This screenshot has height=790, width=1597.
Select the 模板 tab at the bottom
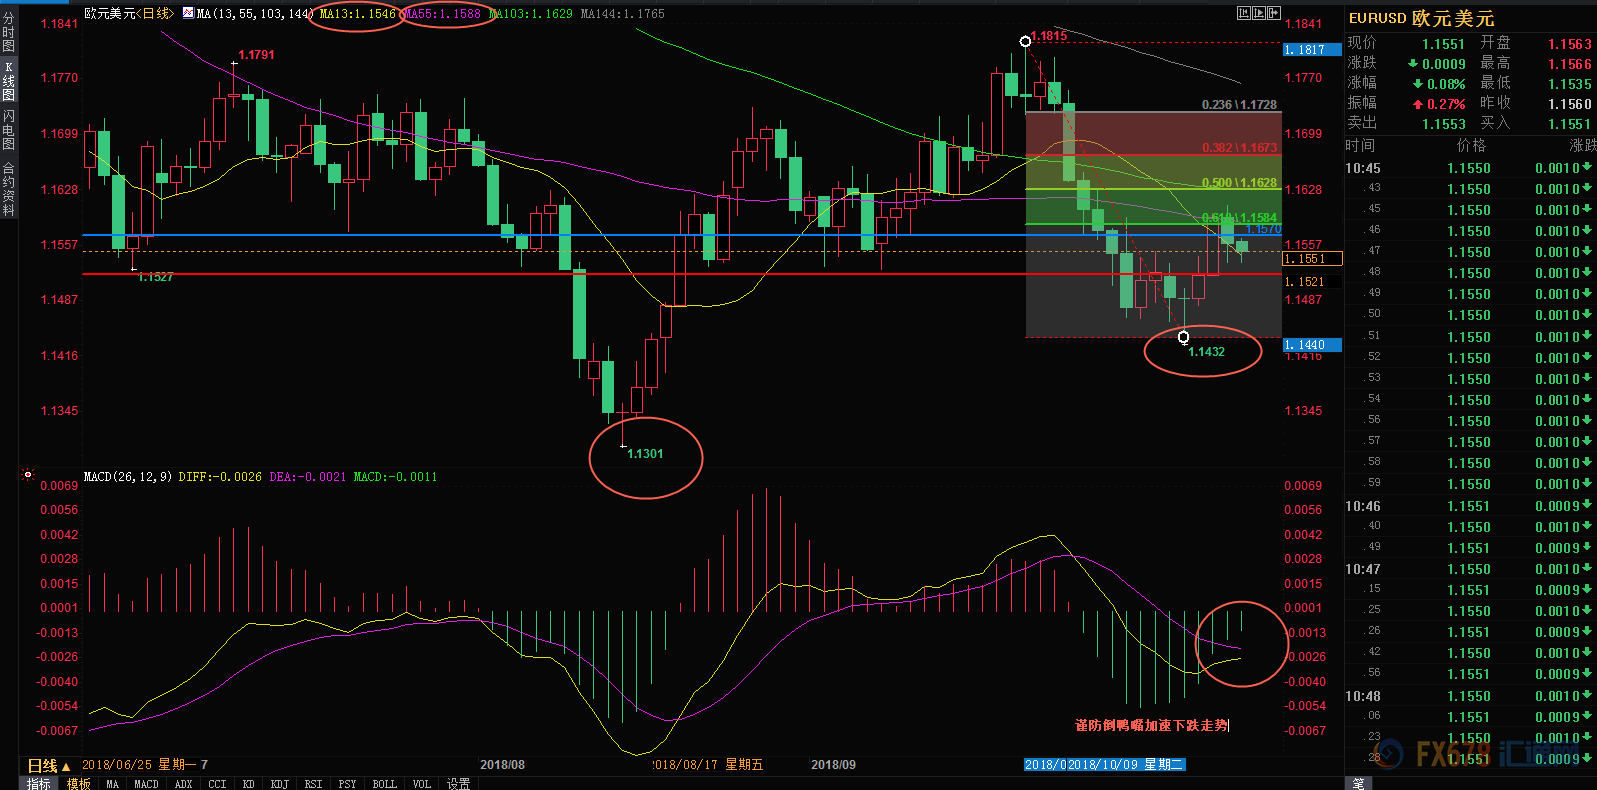pos(78,784)
